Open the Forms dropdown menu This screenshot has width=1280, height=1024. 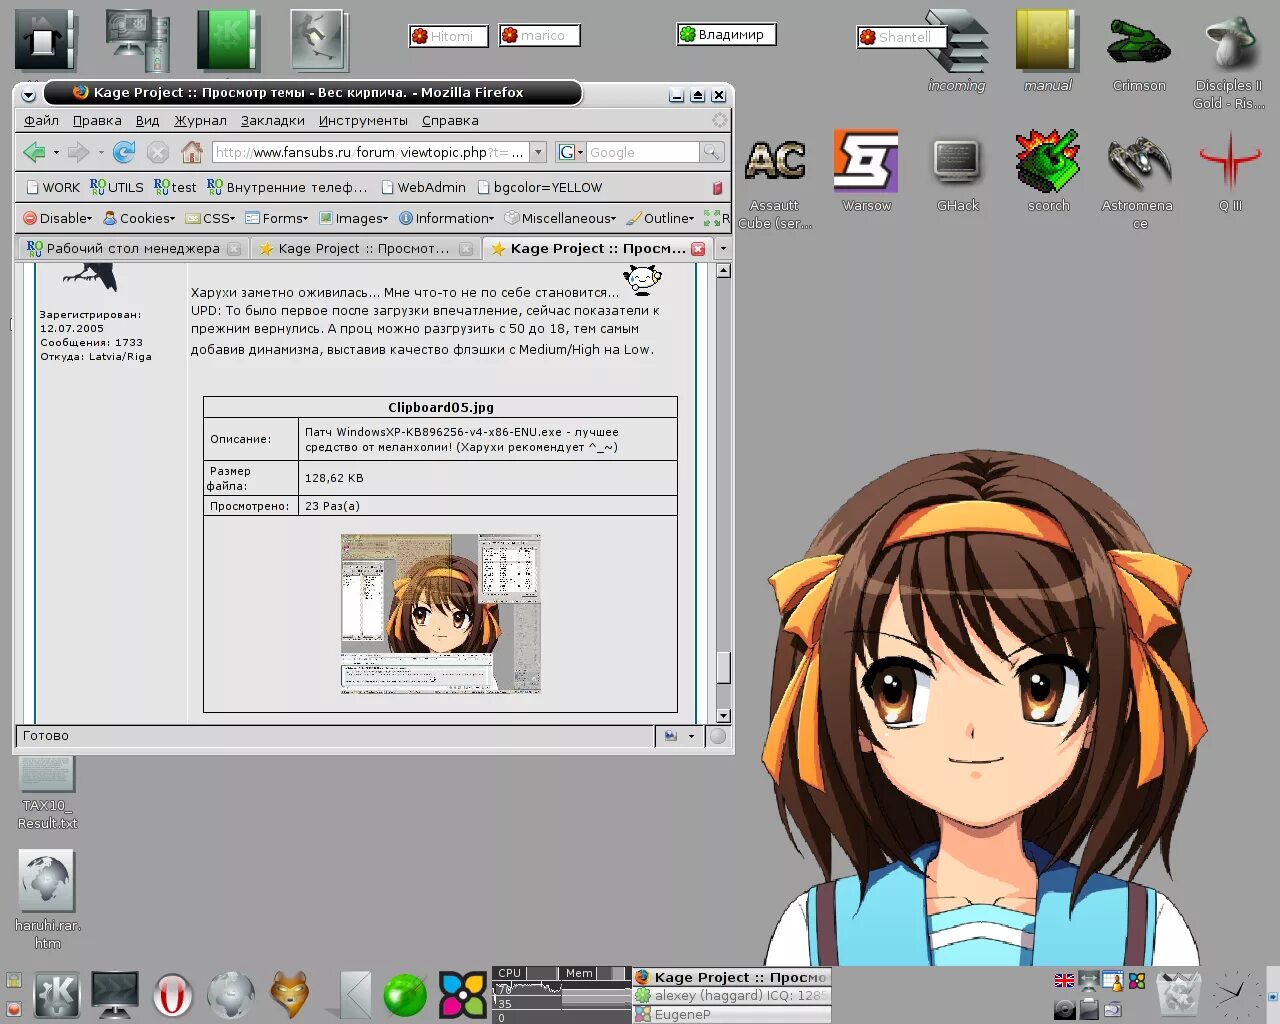[x=277, y=218]
